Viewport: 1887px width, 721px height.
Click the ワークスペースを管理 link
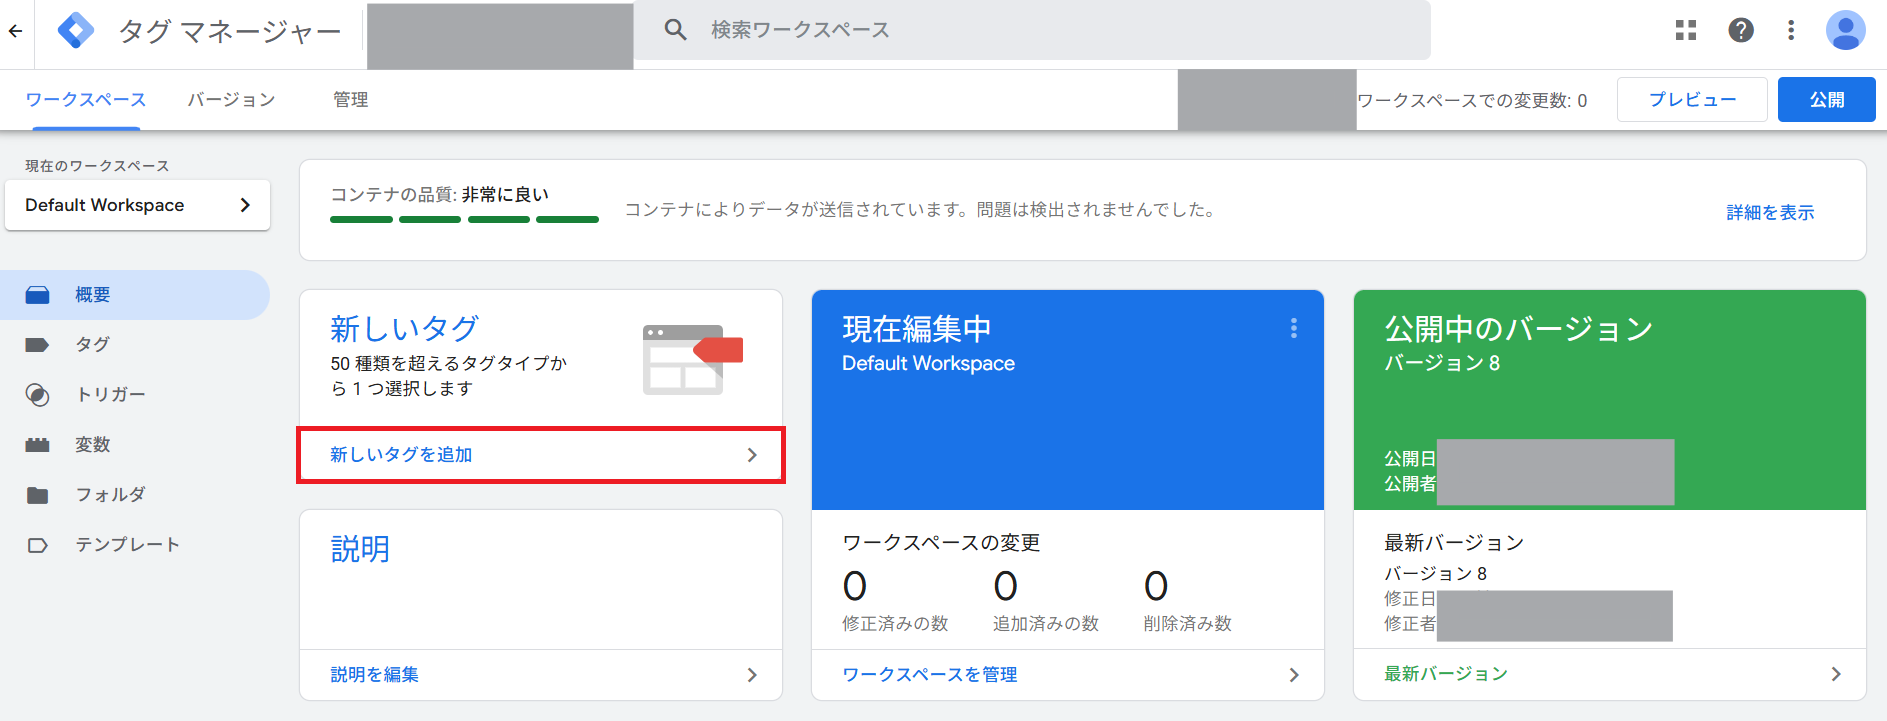pos(930,675)
